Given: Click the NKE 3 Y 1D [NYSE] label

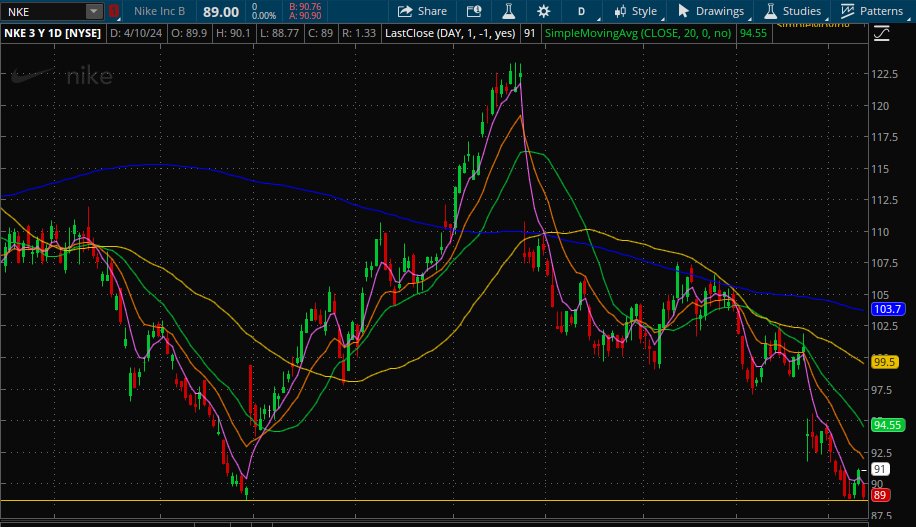Looking at the screenshot, I should click(x=53, y=33).
